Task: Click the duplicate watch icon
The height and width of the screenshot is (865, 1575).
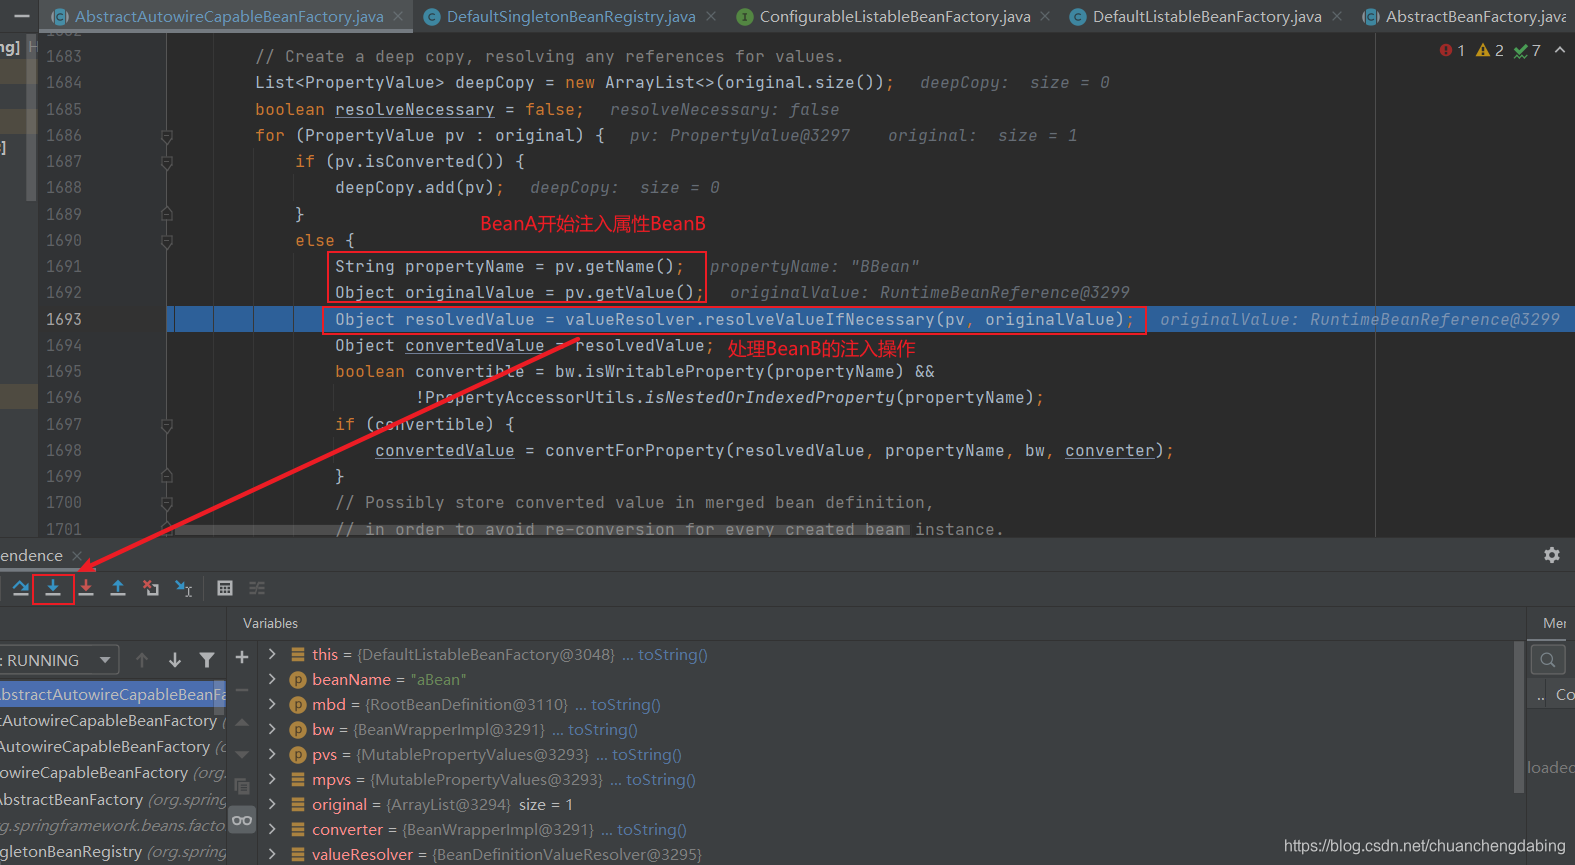Action: 242,787
